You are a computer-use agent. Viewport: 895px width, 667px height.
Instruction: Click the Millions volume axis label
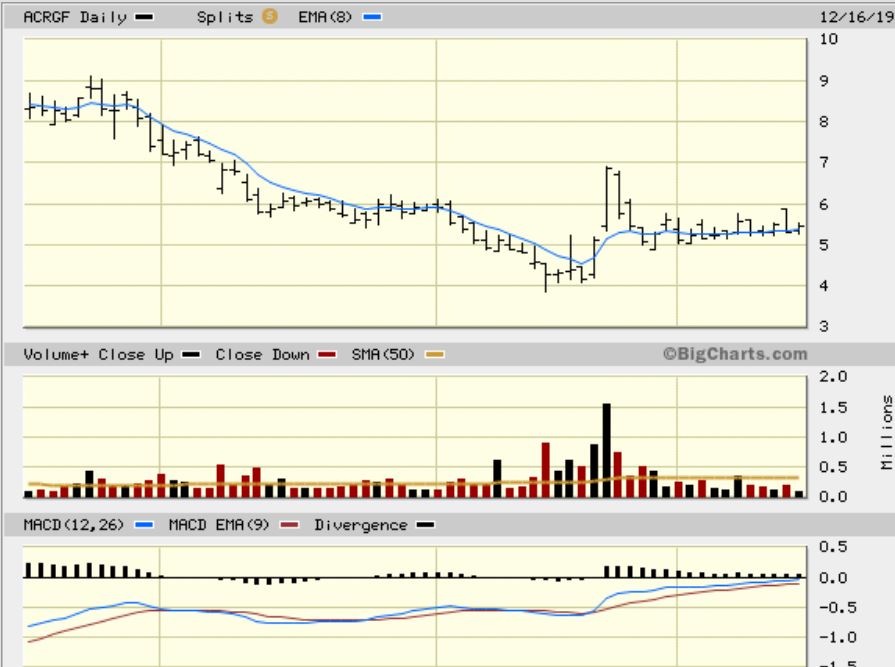coord(885,432)
